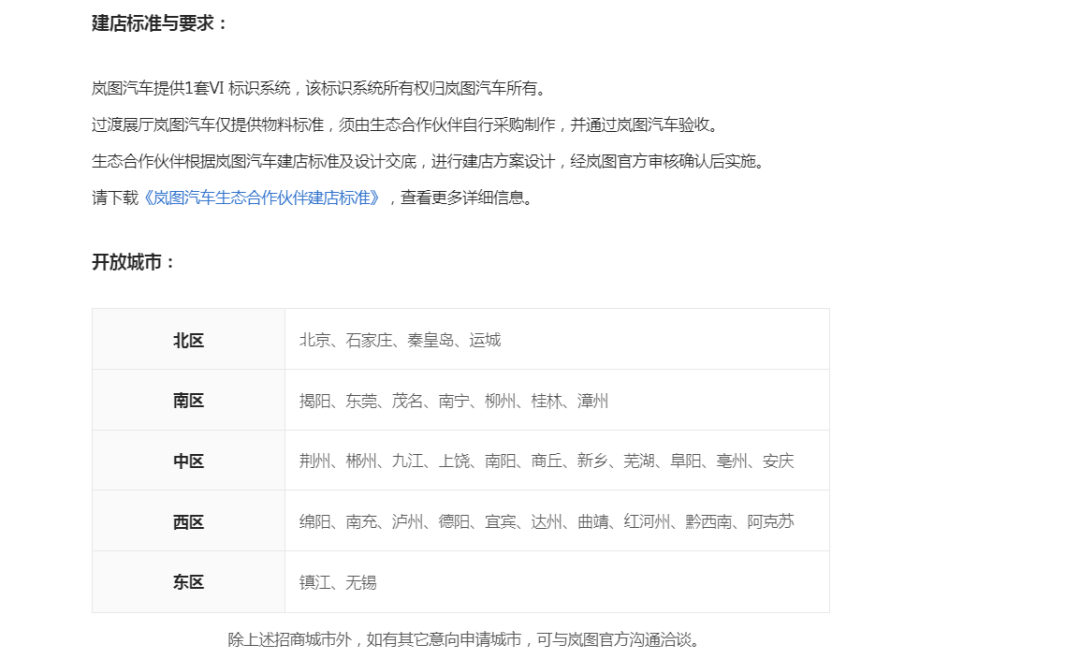Image resolution: width=1080 pixels, height=659 pixels.
Task: Click the 中区 row header cell
Action: [189, 461]
